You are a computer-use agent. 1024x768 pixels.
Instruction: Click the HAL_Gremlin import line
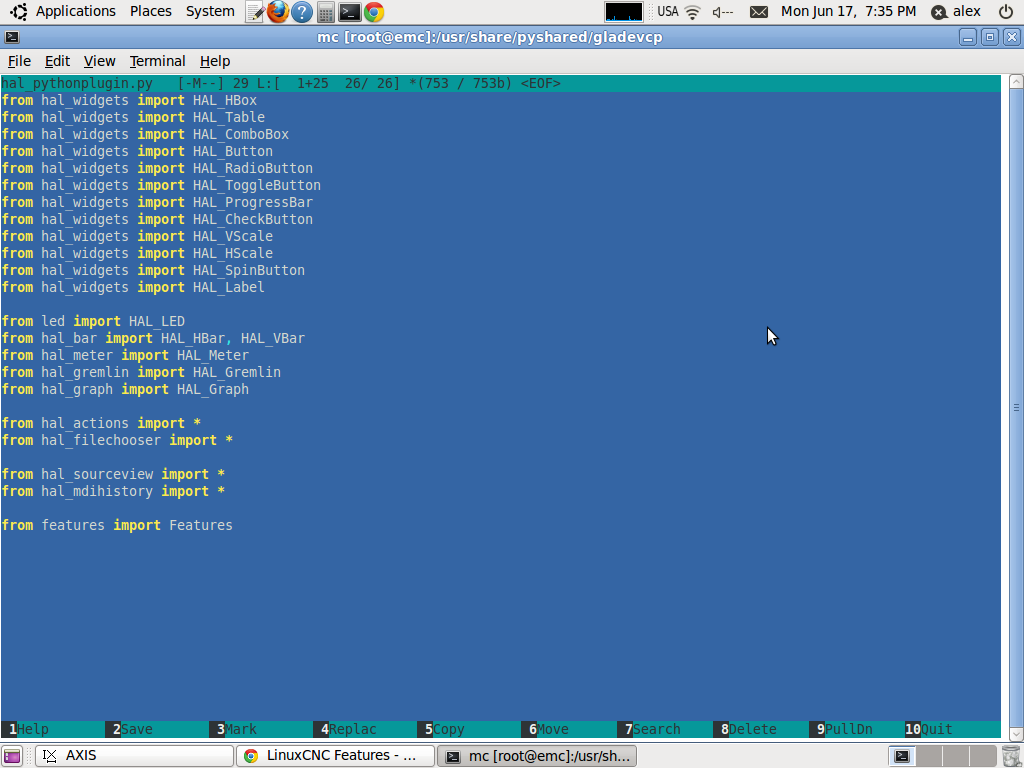tap(141, 372)
